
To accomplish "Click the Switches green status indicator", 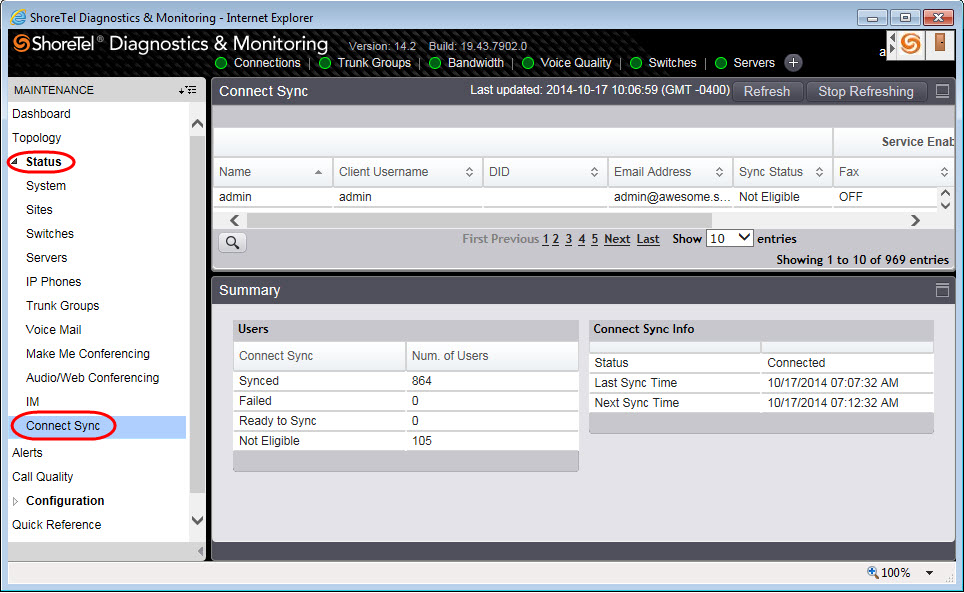I will click(x=636, y=63).
